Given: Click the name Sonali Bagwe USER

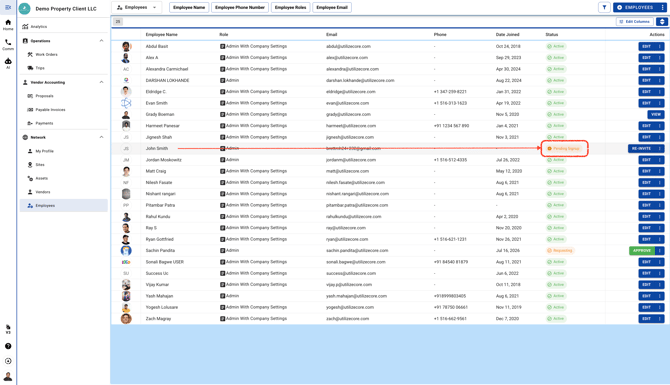Looking at the screenshot, I should (x=165, y=262).
